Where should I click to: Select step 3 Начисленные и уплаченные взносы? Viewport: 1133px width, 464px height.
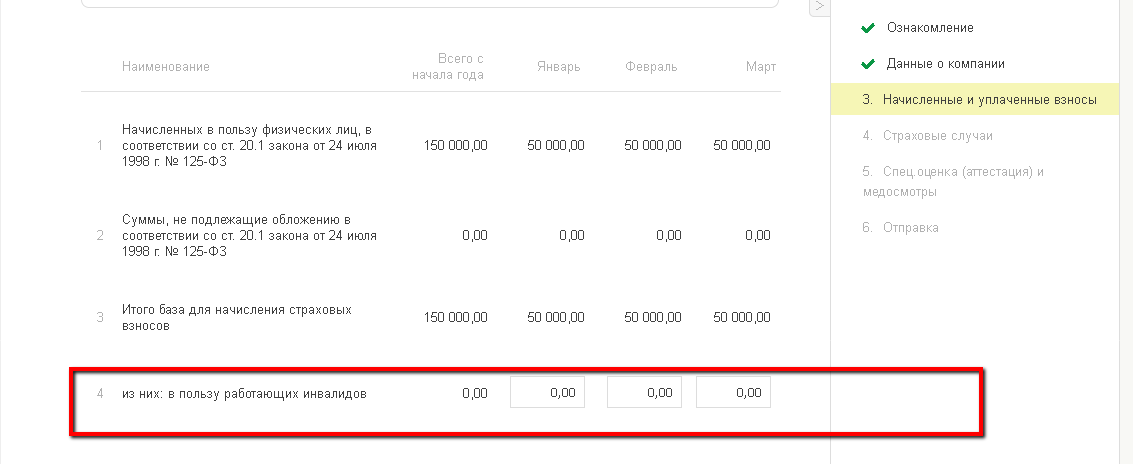point(975,100)
